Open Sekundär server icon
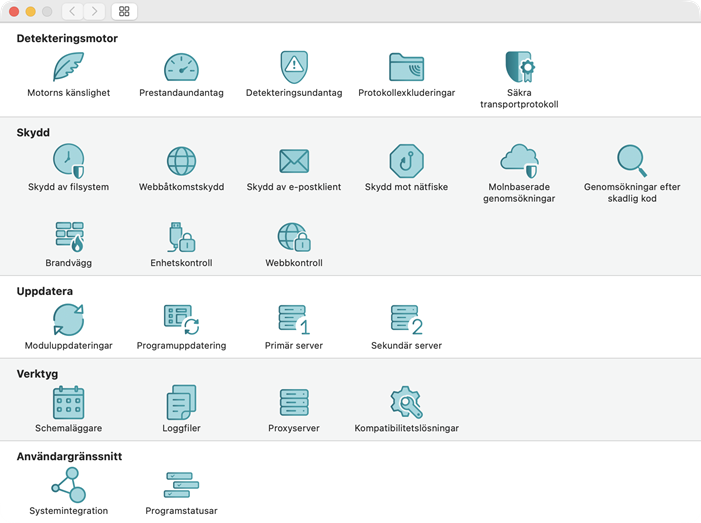 point(406,320)
